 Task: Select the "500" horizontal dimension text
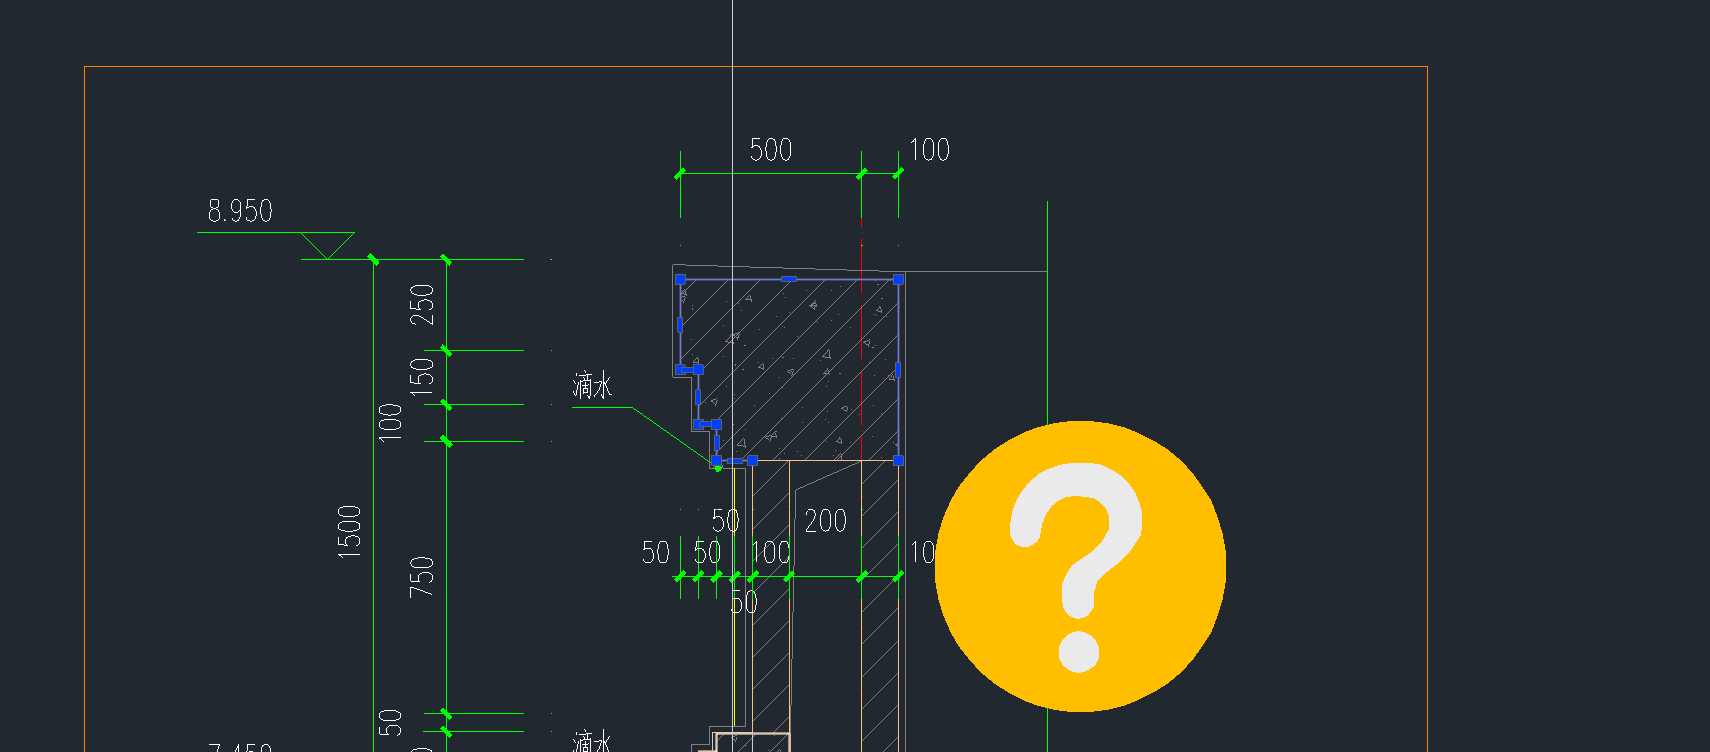tap(771, 150)
